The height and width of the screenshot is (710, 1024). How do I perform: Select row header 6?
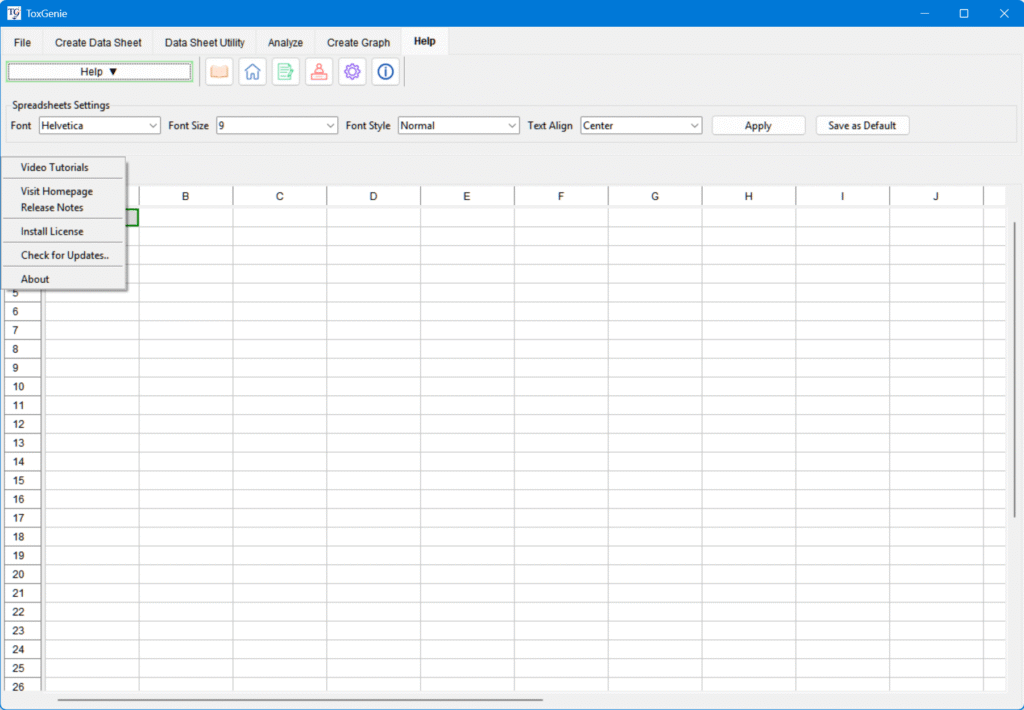click(x=23, y=312)
